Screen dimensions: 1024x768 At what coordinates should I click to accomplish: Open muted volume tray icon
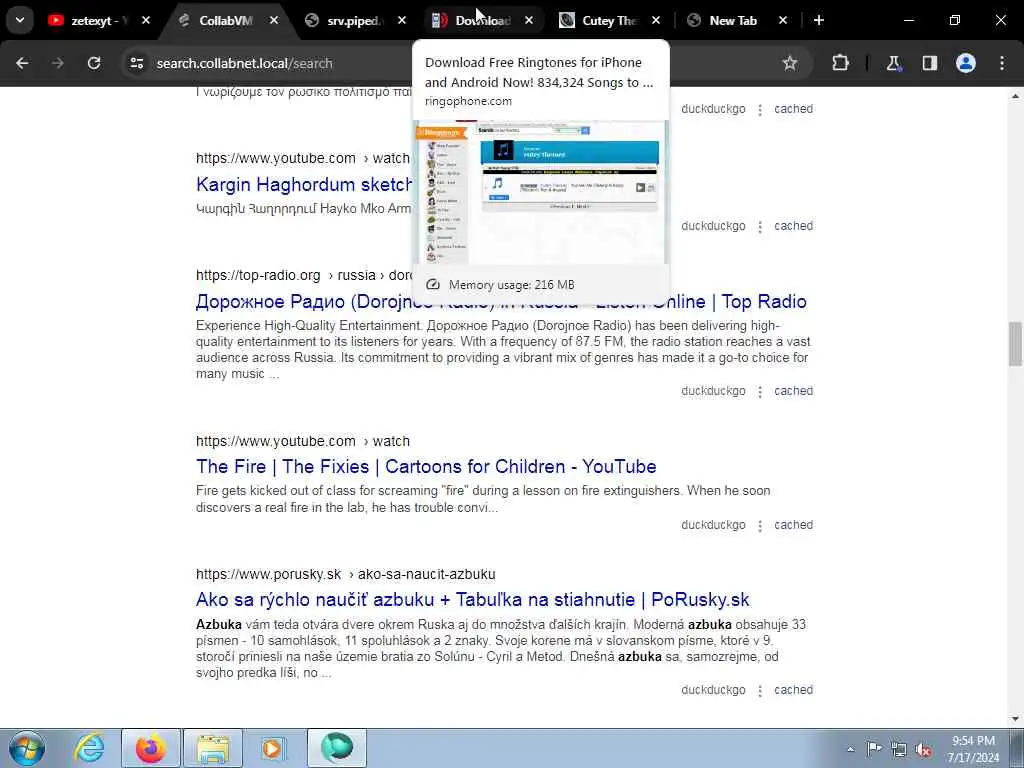(923, 749)
